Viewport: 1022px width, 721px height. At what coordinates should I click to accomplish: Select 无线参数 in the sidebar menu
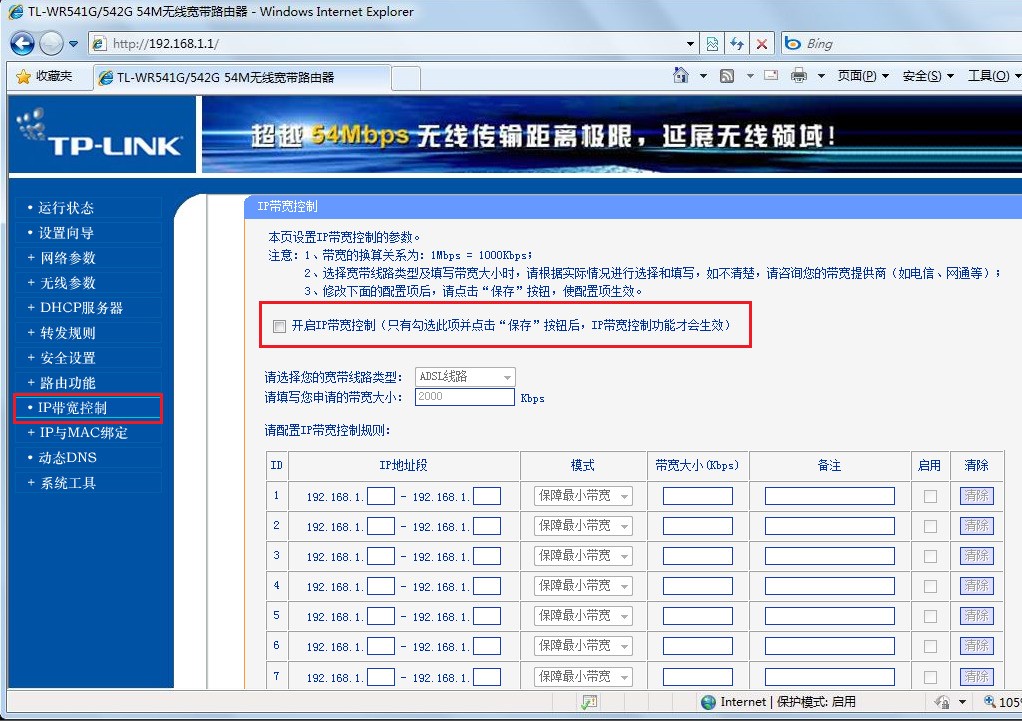[x=65, y=282]
